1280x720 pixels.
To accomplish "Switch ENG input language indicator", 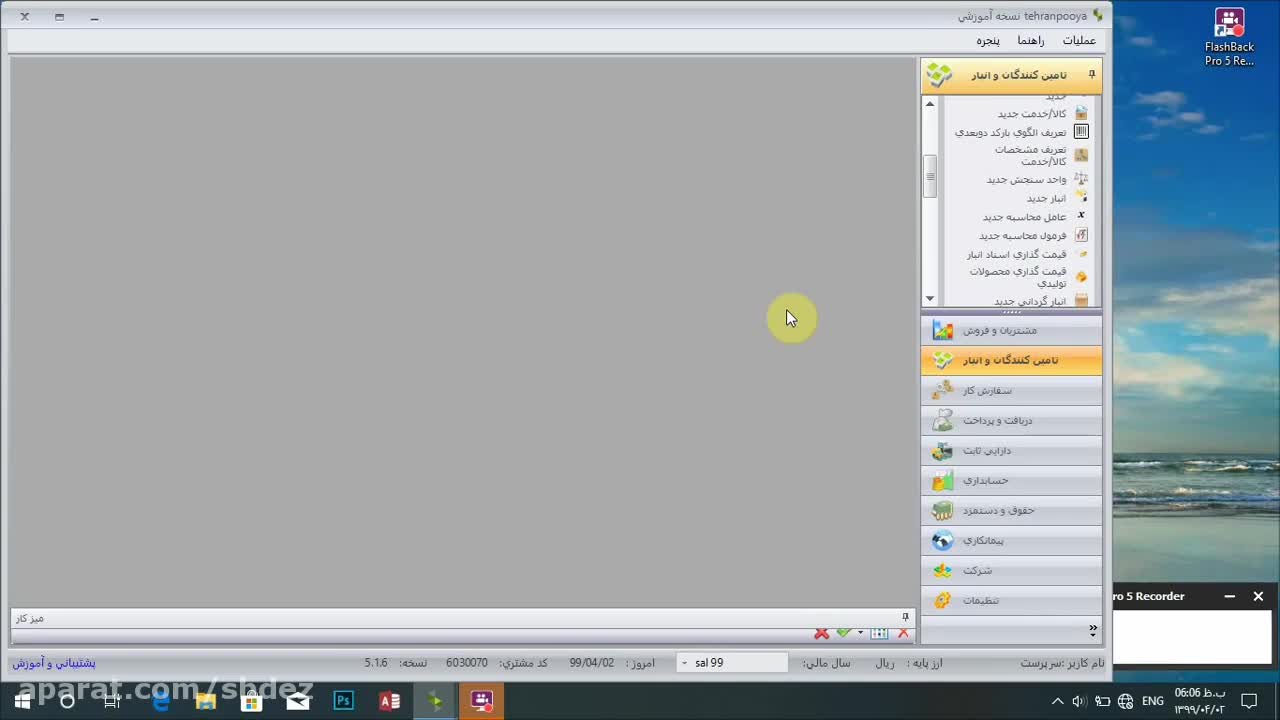I will tap(1152, 701).
